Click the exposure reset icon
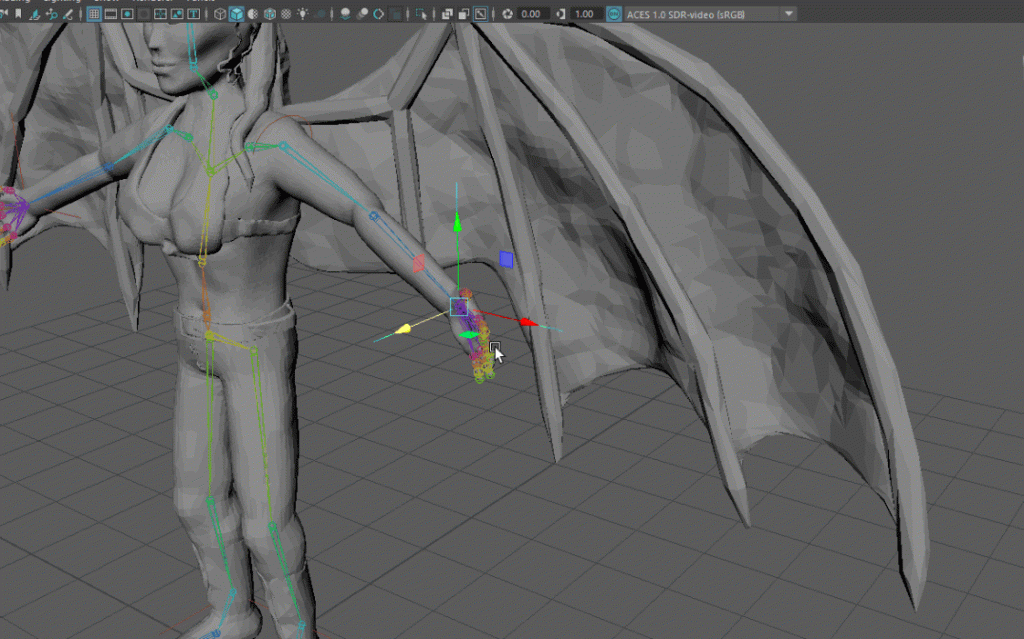Viewport: 1024px width, 639px height. [x=507, y=14]
